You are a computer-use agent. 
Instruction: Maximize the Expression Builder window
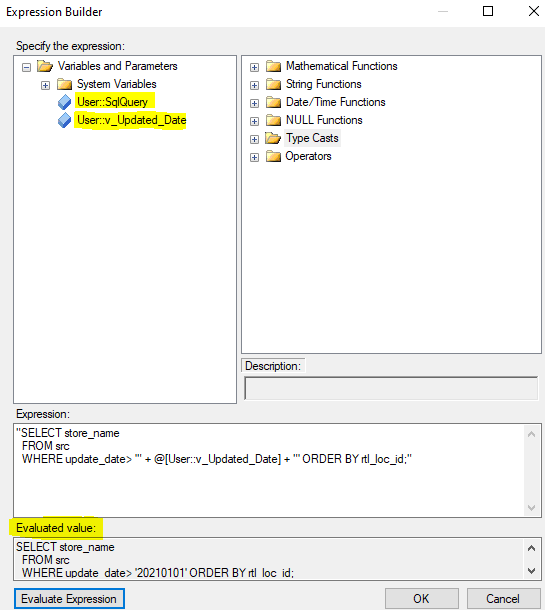point(488,11)
